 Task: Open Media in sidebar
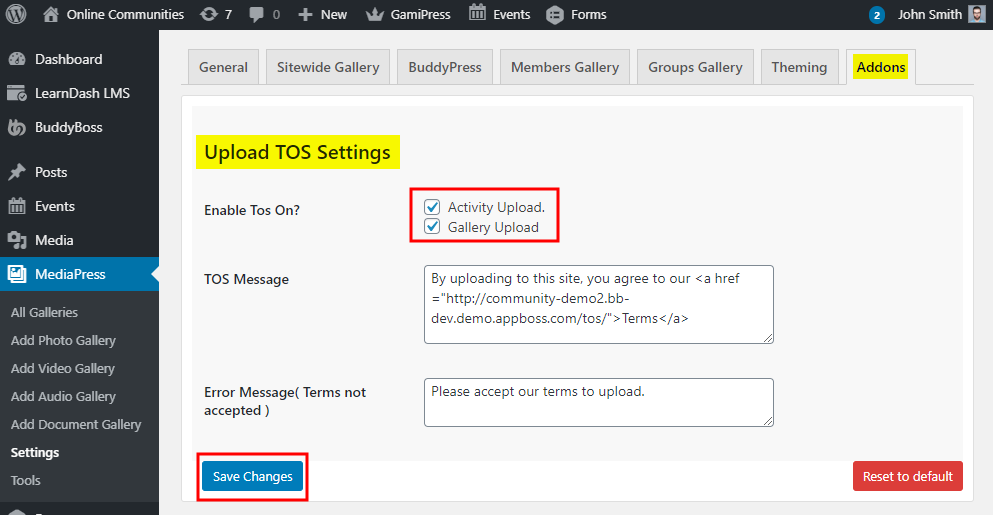tap(54, 240)
